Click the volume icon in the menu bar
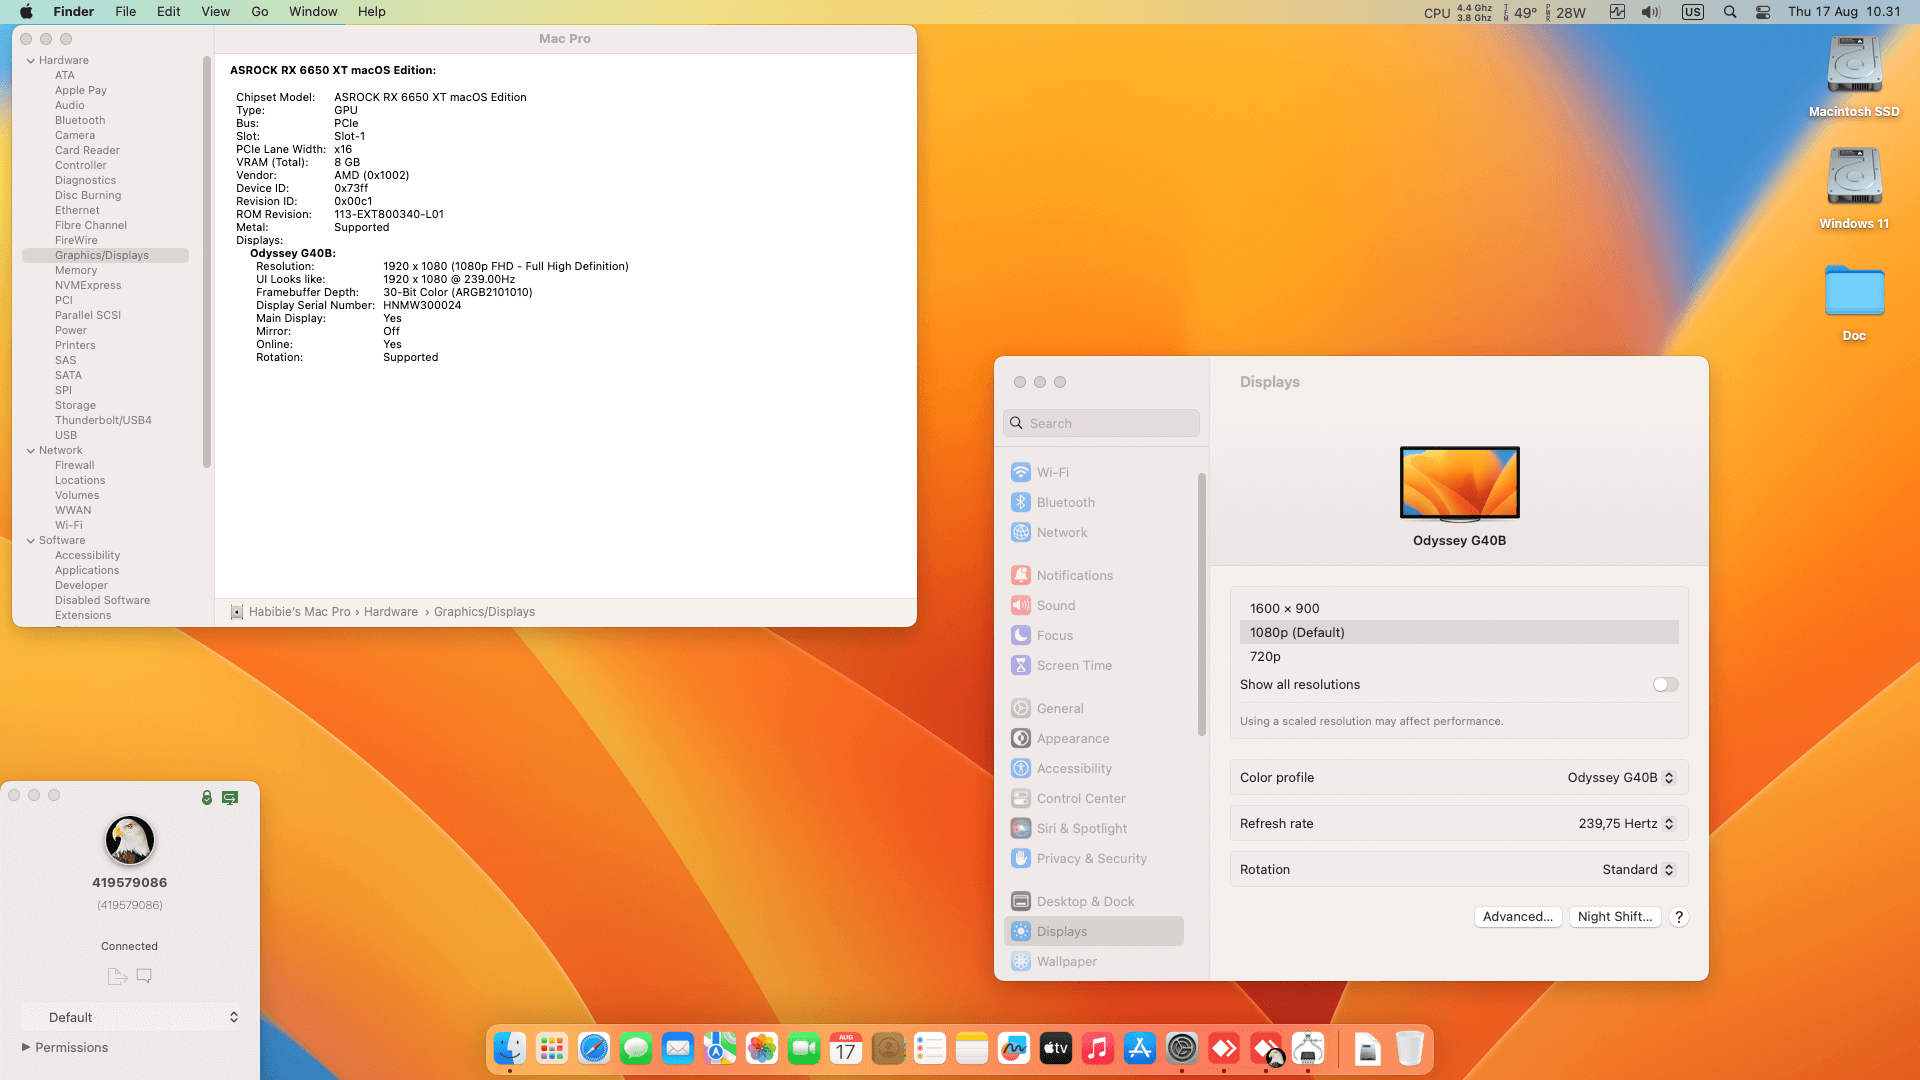Screen dimensions: 1920x1080 tap(1650, 12)
